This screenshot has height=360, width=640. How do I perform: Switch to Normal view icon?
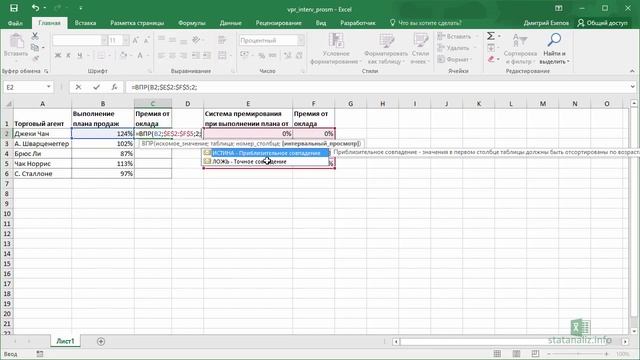coord(497,353)
